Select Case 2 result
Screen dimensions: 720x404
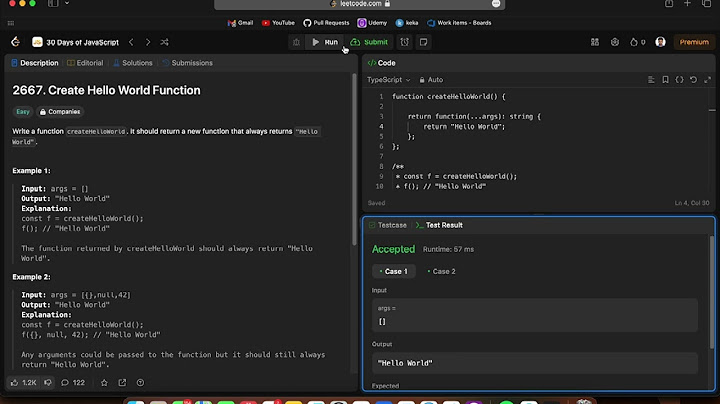point(441,271)
